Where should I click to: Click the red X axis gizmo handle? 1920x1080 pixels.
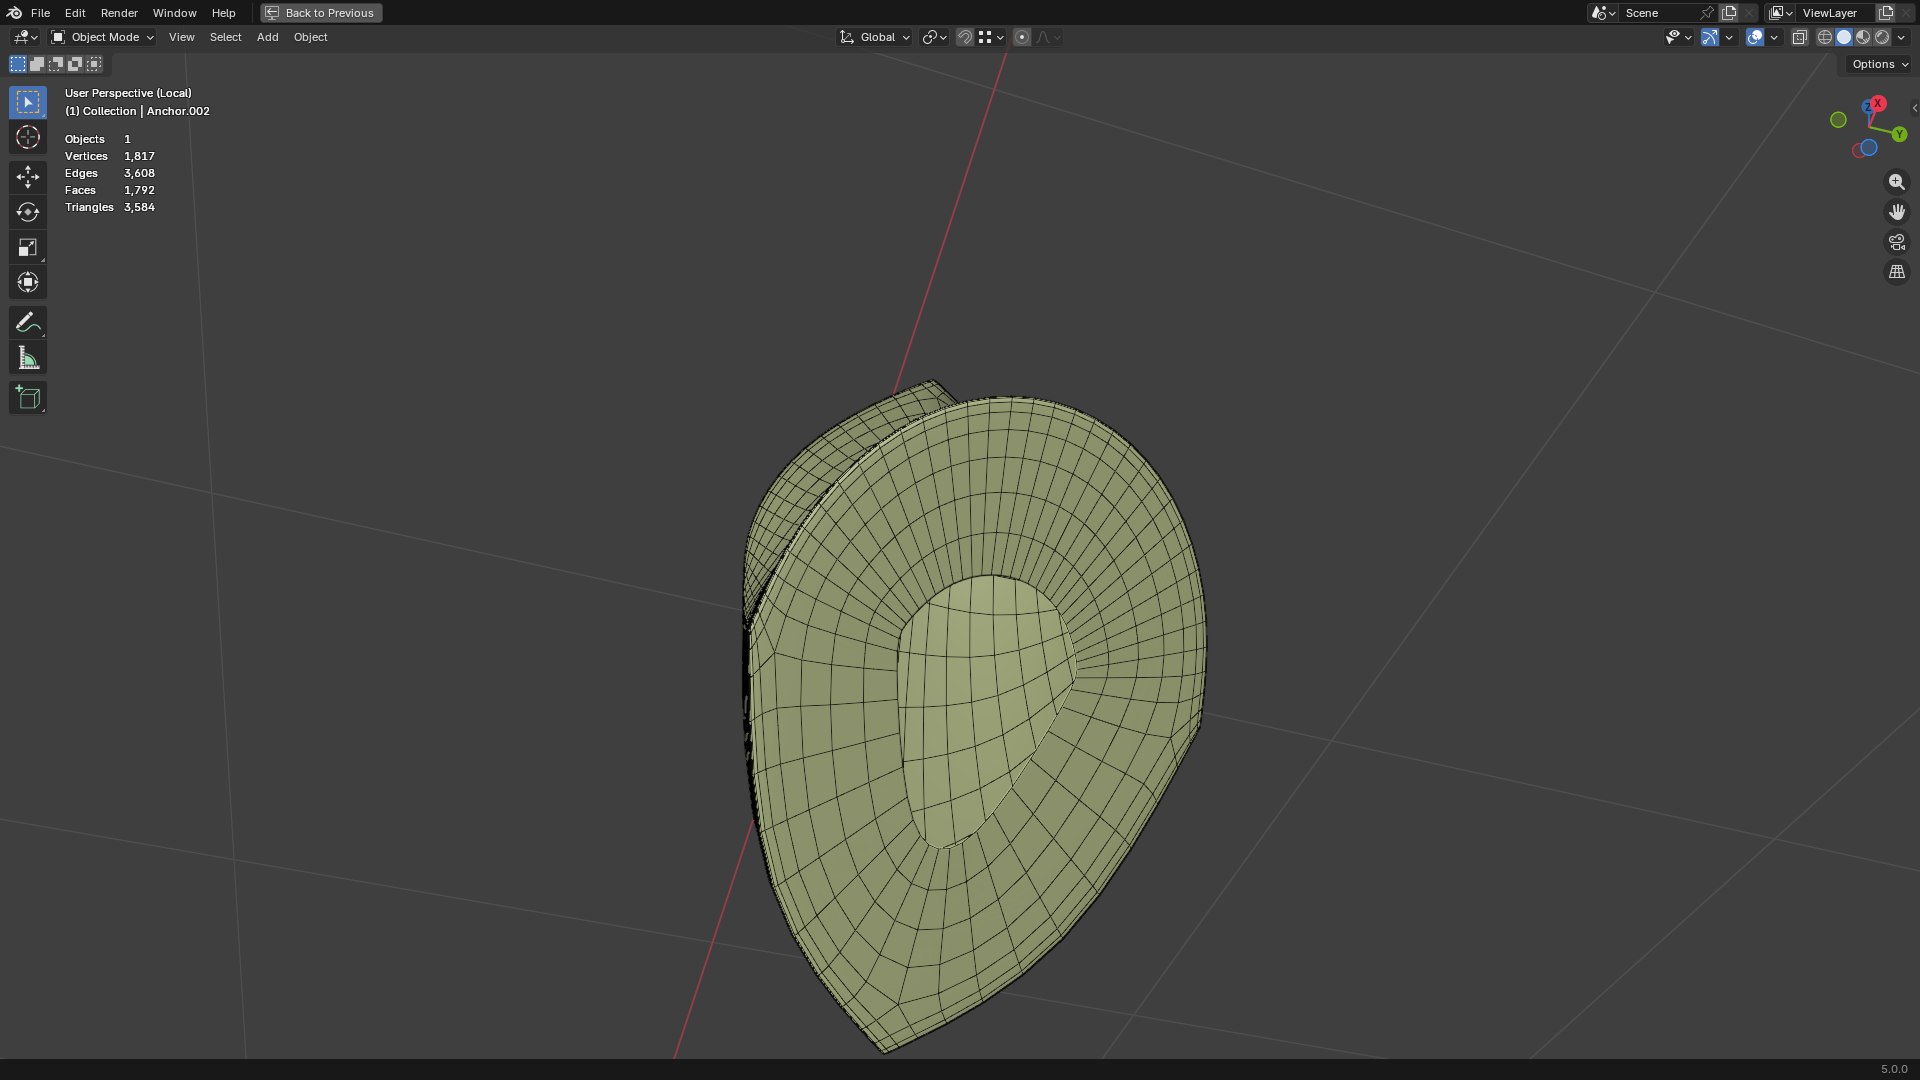[x=1879, y=103]
